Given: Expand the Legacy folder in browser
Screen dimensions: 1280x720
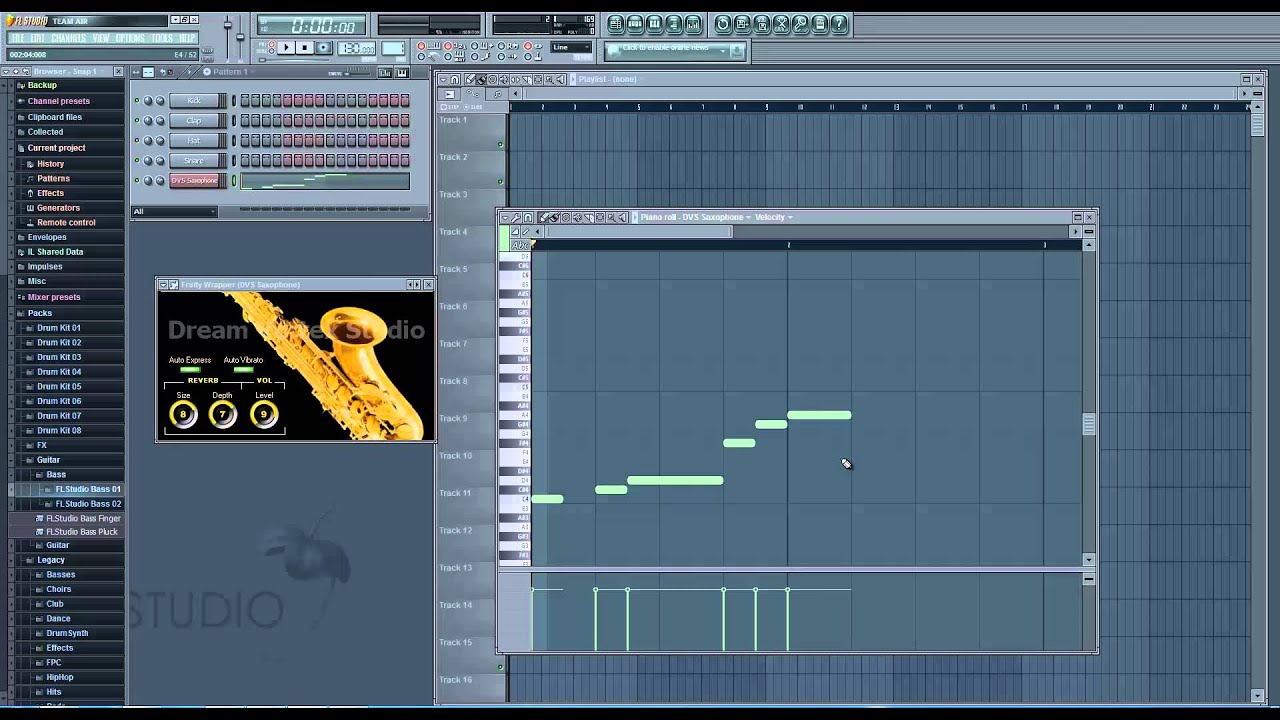Looking at the screenshot, I should 51,560.
